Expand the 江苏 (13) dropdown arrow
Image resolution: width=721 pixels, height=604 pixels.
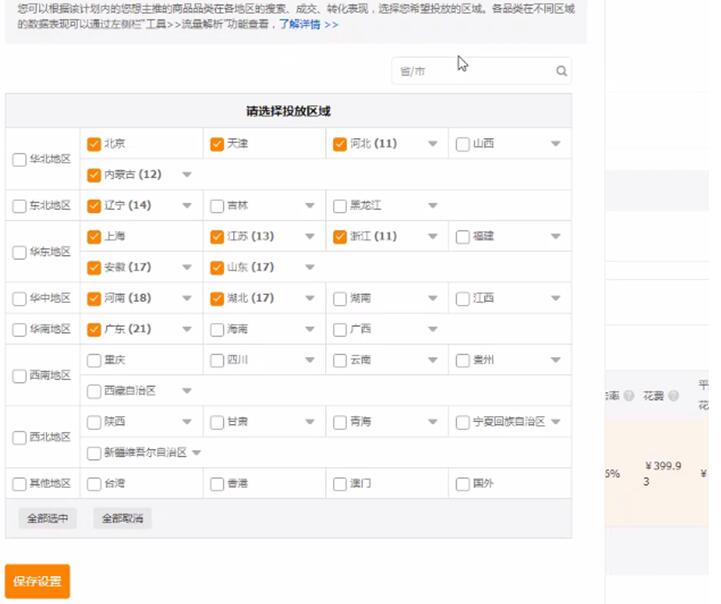(310, 236)
